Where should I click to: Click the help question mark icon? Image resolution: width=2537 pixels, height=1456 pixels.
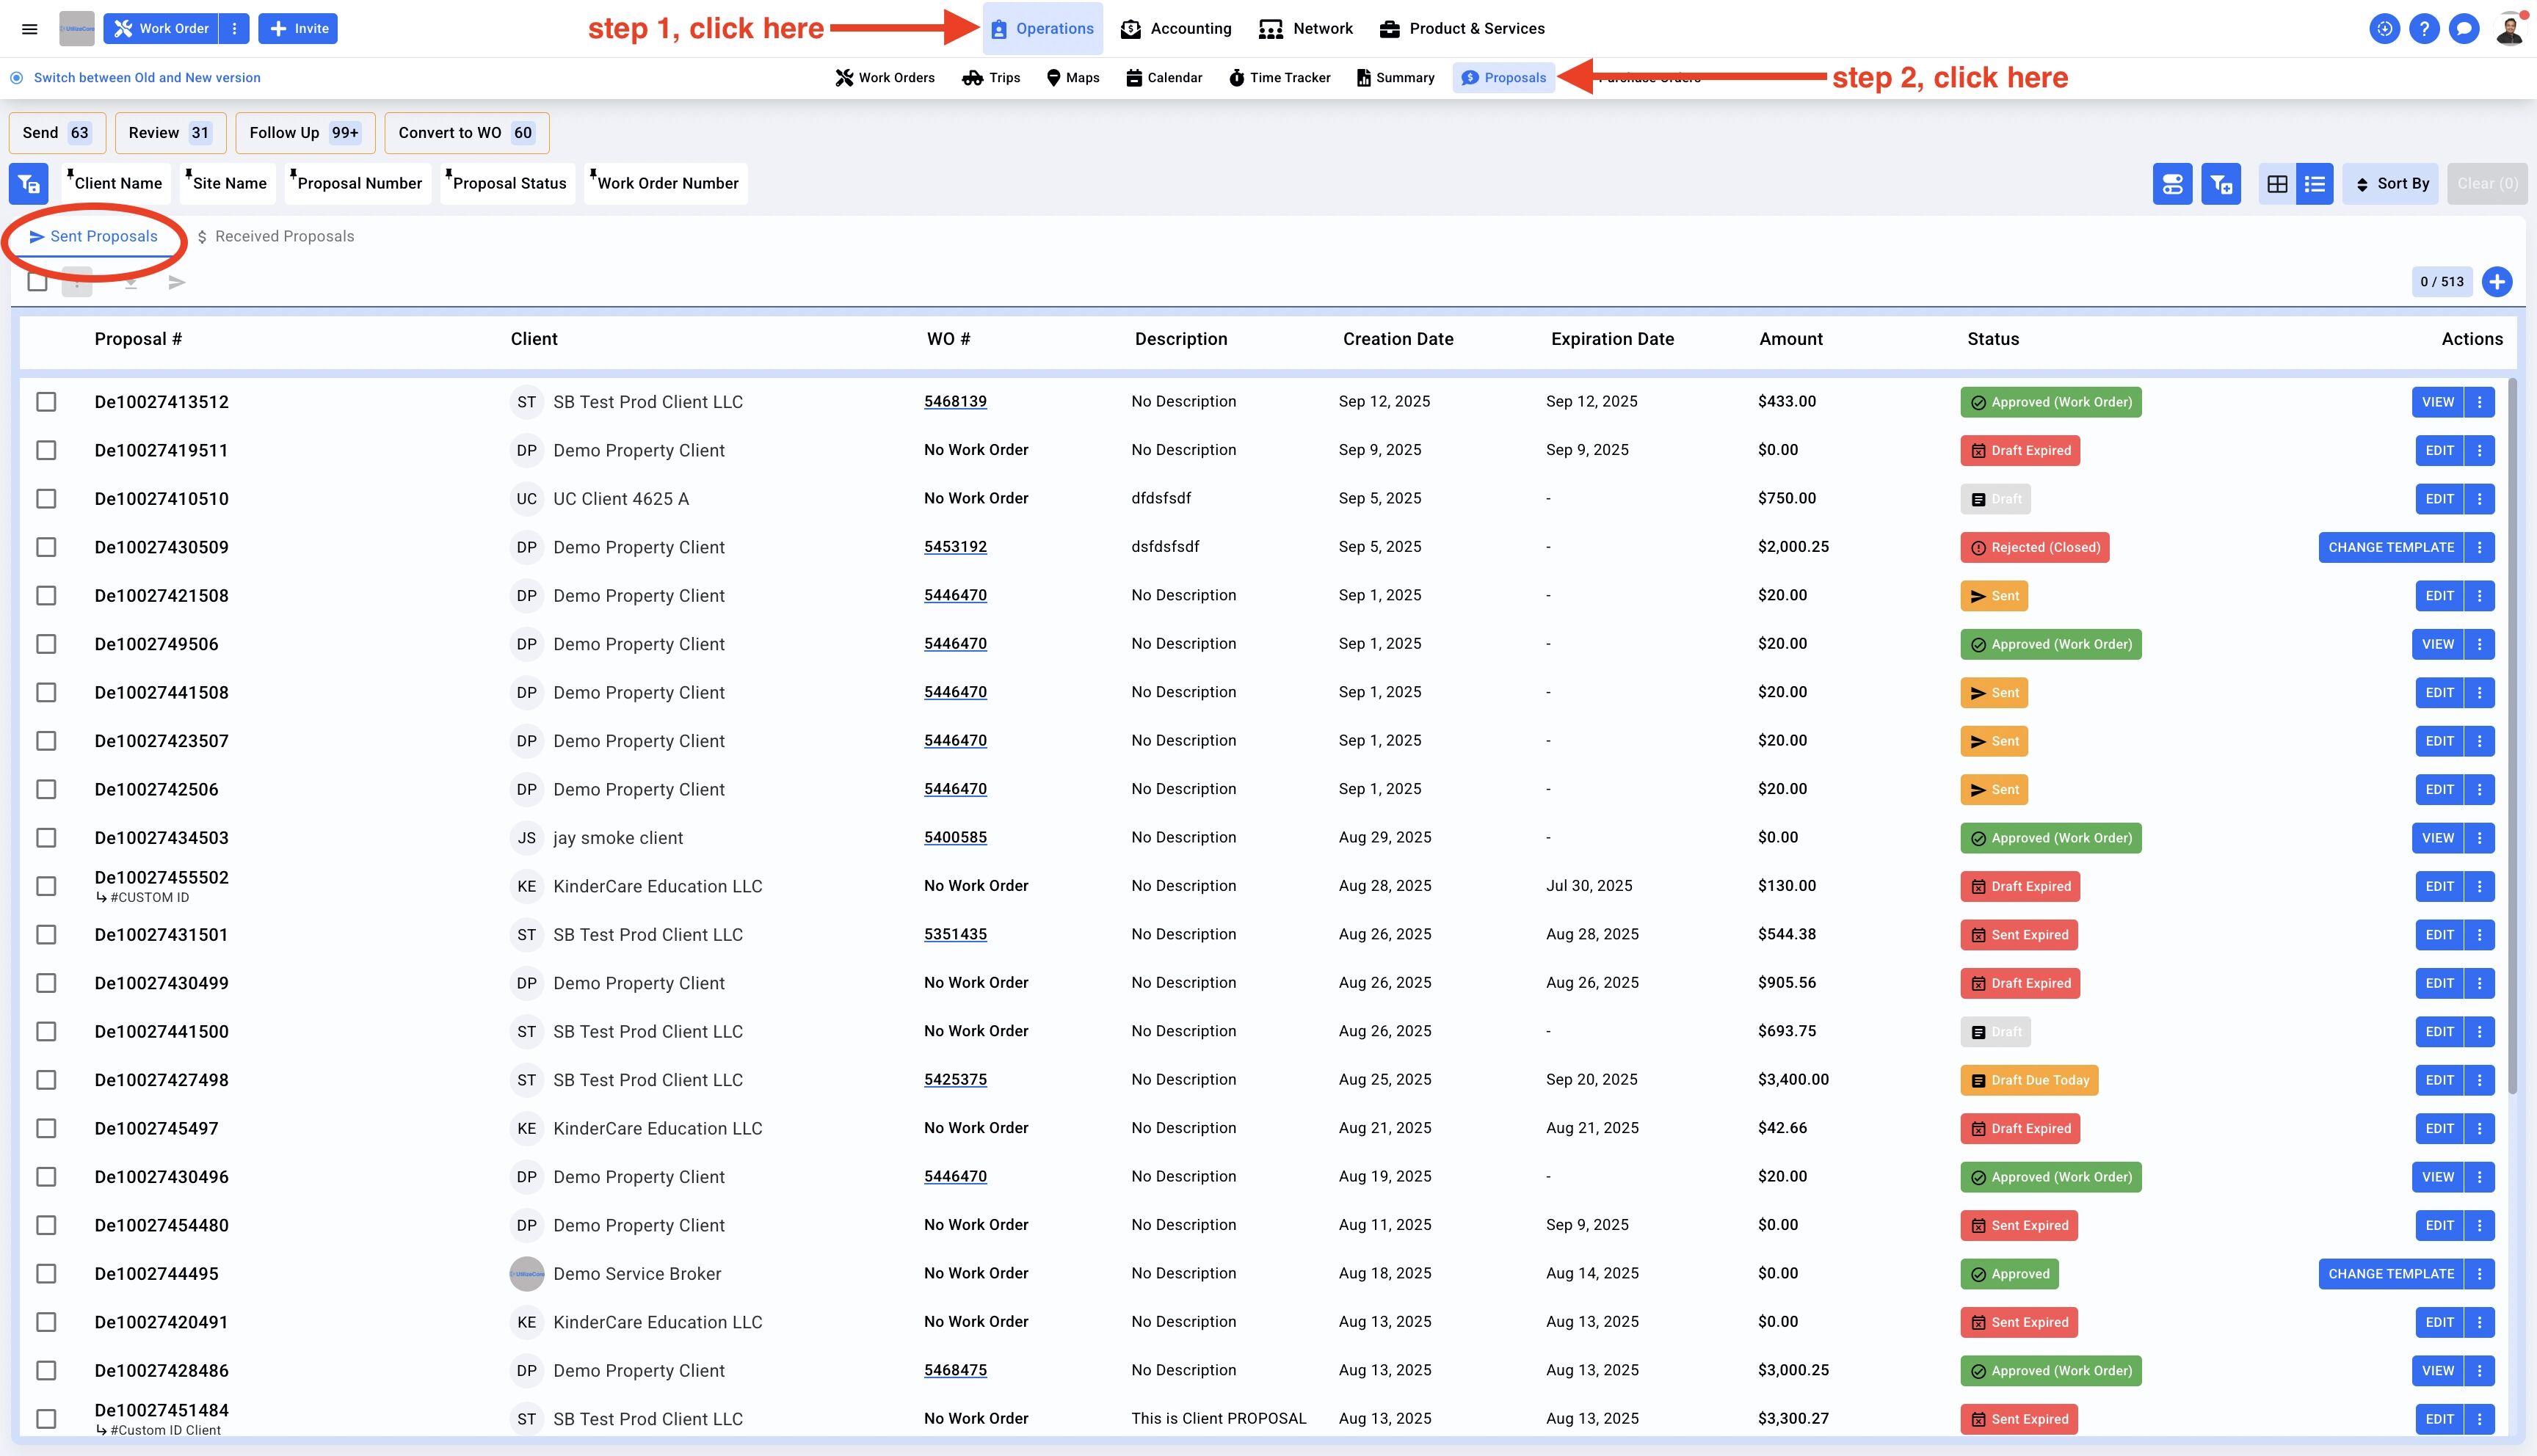2424,29
